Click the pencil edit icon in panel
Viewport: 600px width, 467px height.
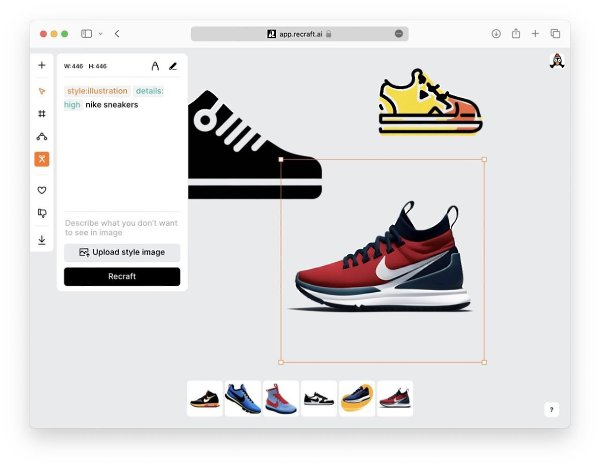point(173,67)
